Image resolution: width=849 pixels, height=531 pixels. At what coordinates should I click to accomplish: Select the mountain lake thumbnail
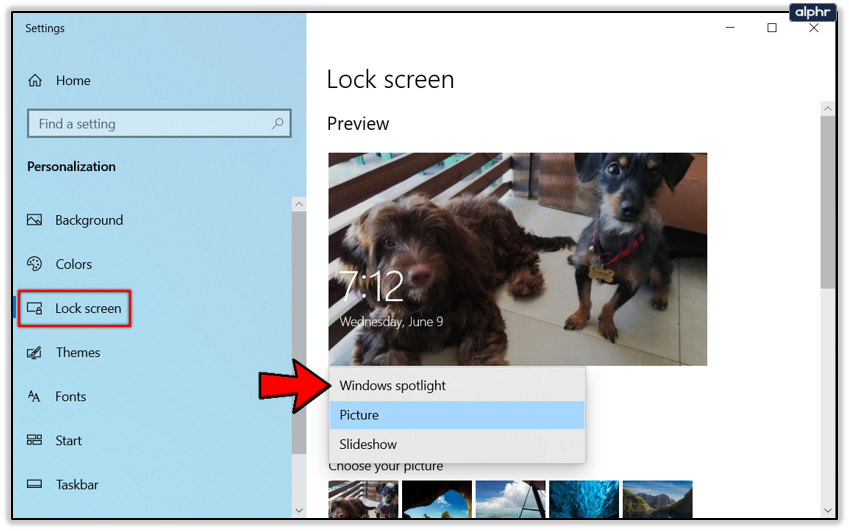657,499
